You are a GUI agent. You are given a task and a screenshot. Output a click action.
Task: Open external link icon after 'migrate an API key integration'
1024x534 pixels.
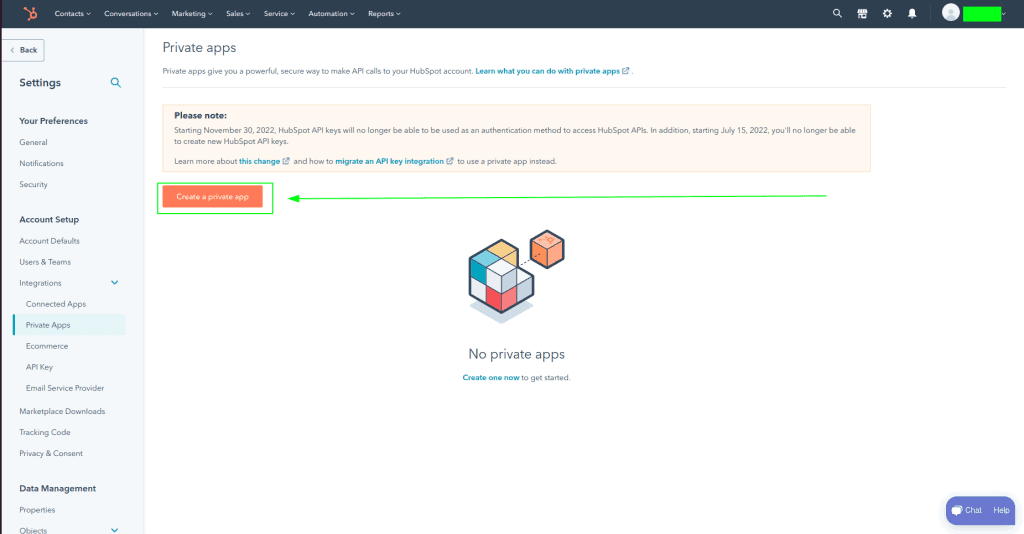(x=449, y=161)
